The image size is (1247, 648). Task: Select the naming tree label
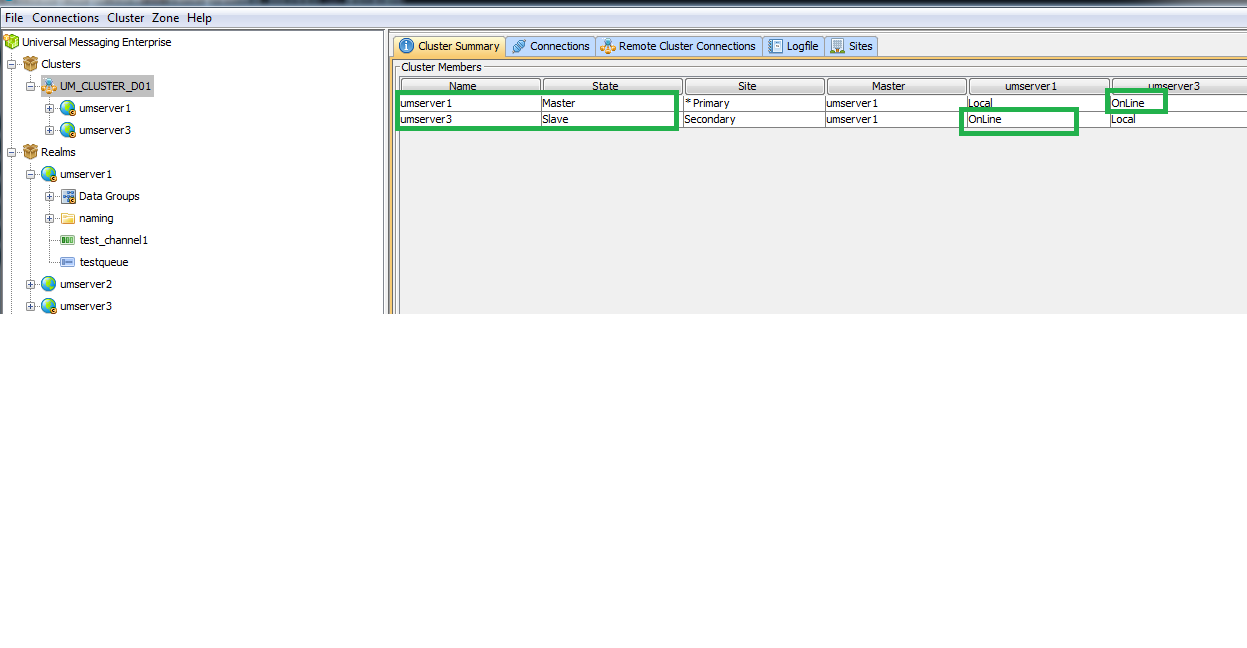[96, 218]
